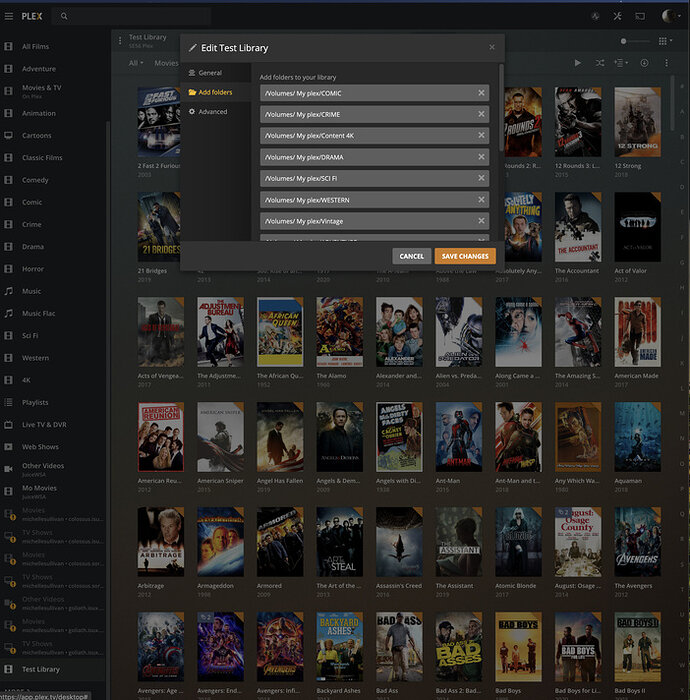Open the Advanced tab in dialog
690x700 pixels.
pyautogui.click(x=212, y=112)
